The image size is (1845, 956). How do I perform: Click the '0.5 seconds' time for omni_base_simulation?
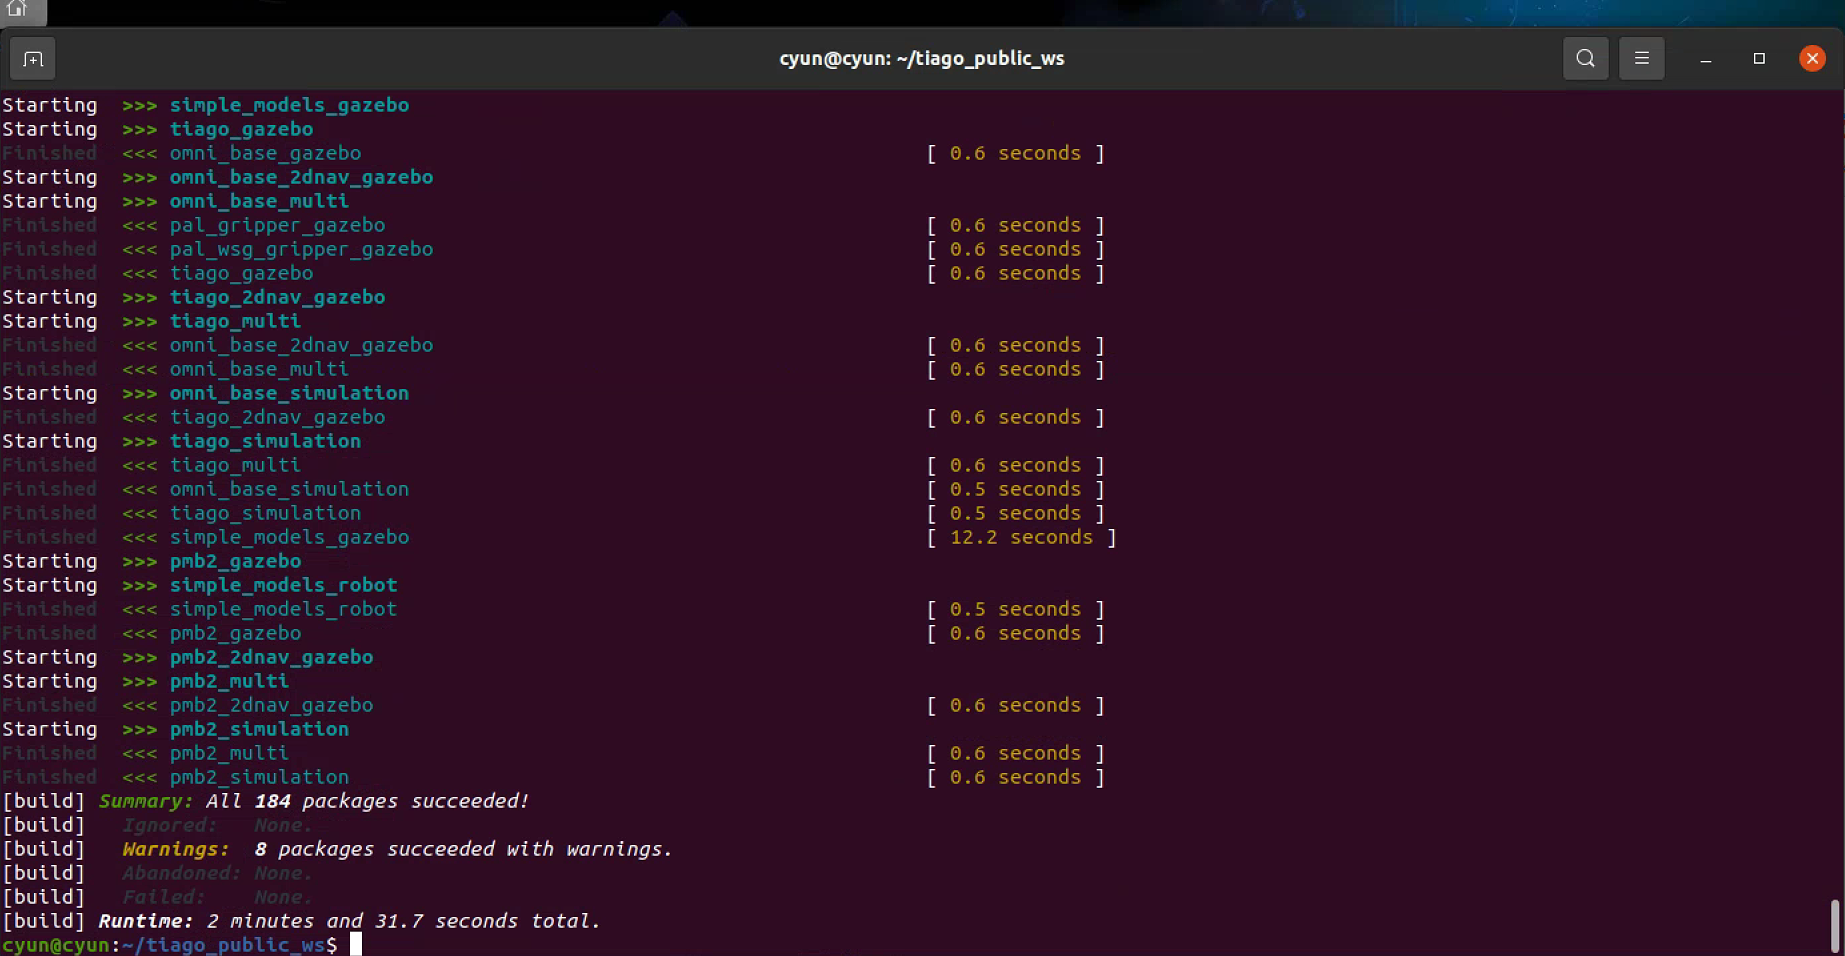pos(1015,489)
